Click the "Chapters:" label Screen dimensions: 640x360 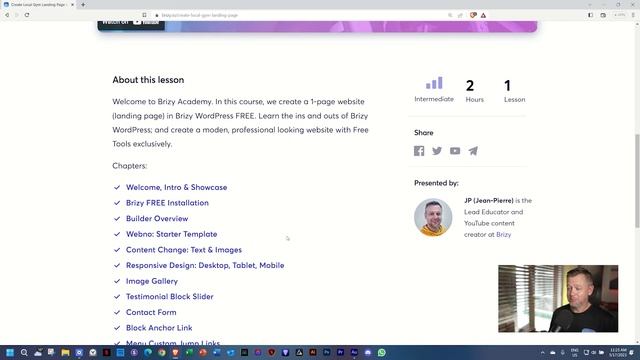(x=130, y=166)
